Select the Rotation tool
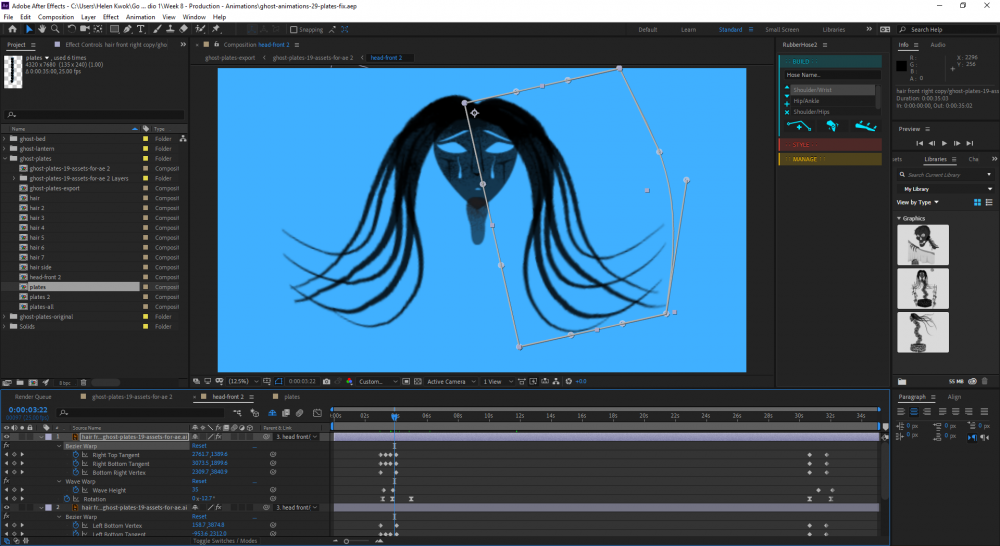Viewport: 1000px width, 546px height. [x=71, y=29]
